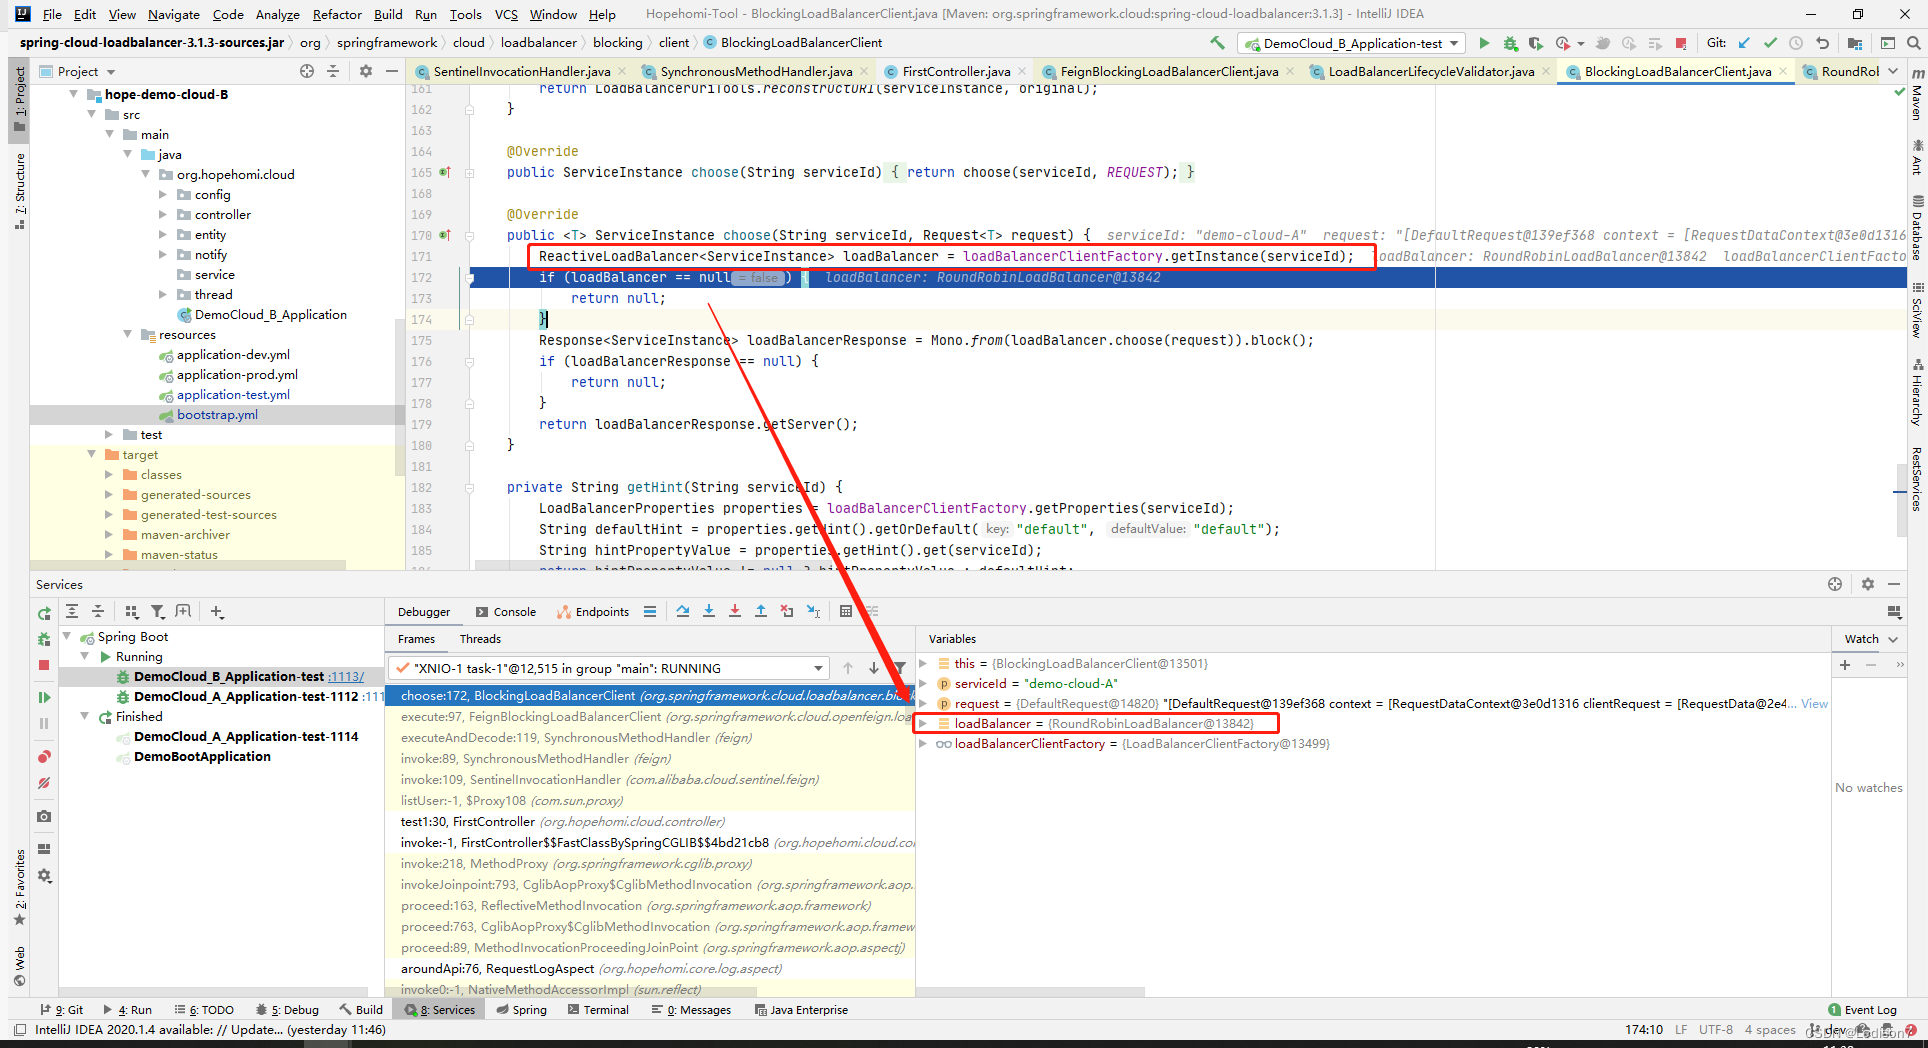1928x1048 pixels.
Task: Click Expand All icon in Services toolbar
Action: point(72,611)
